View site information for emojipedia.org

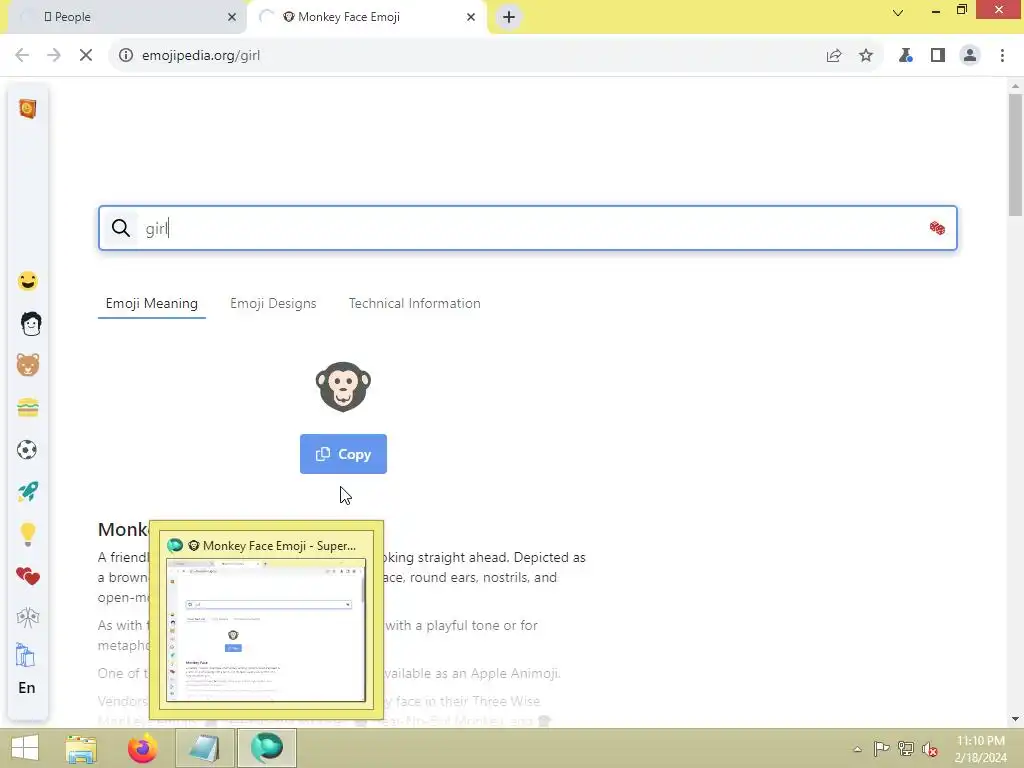point(125,56)
